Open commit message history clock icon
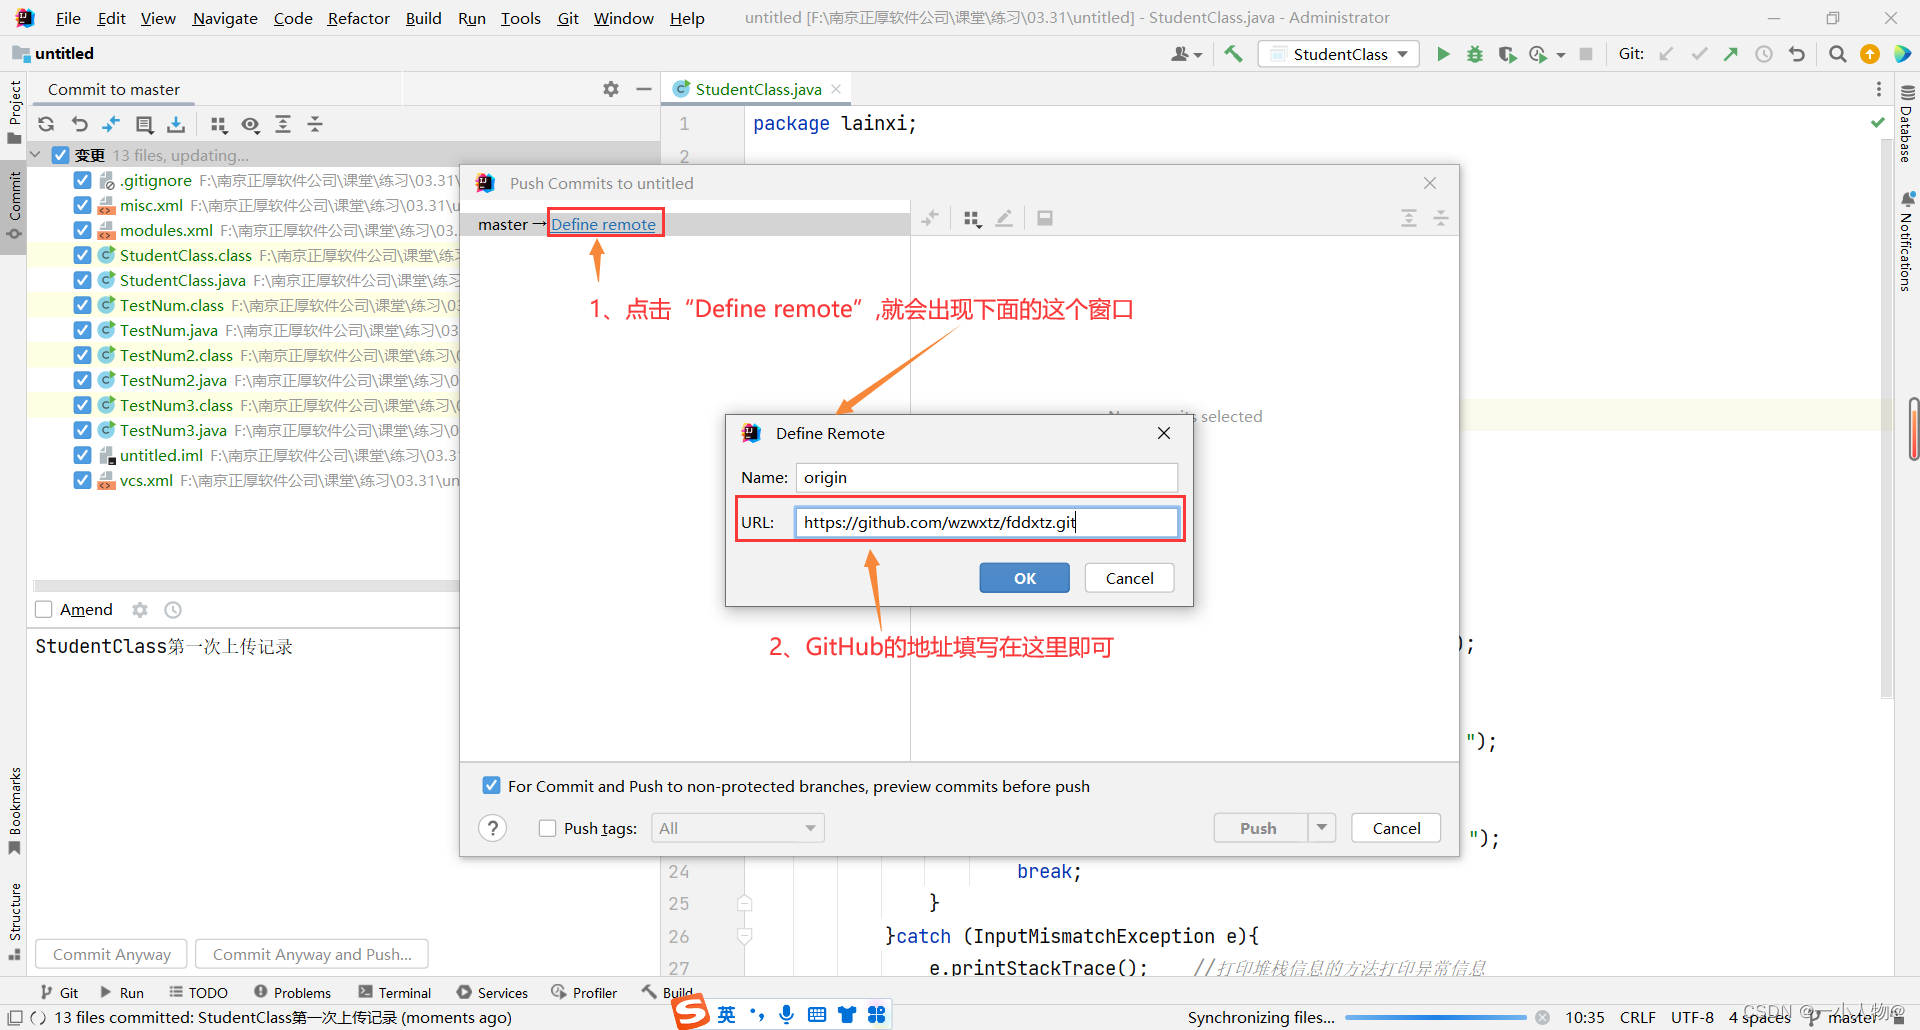The image size is (1920, 1030). point(173,610)
